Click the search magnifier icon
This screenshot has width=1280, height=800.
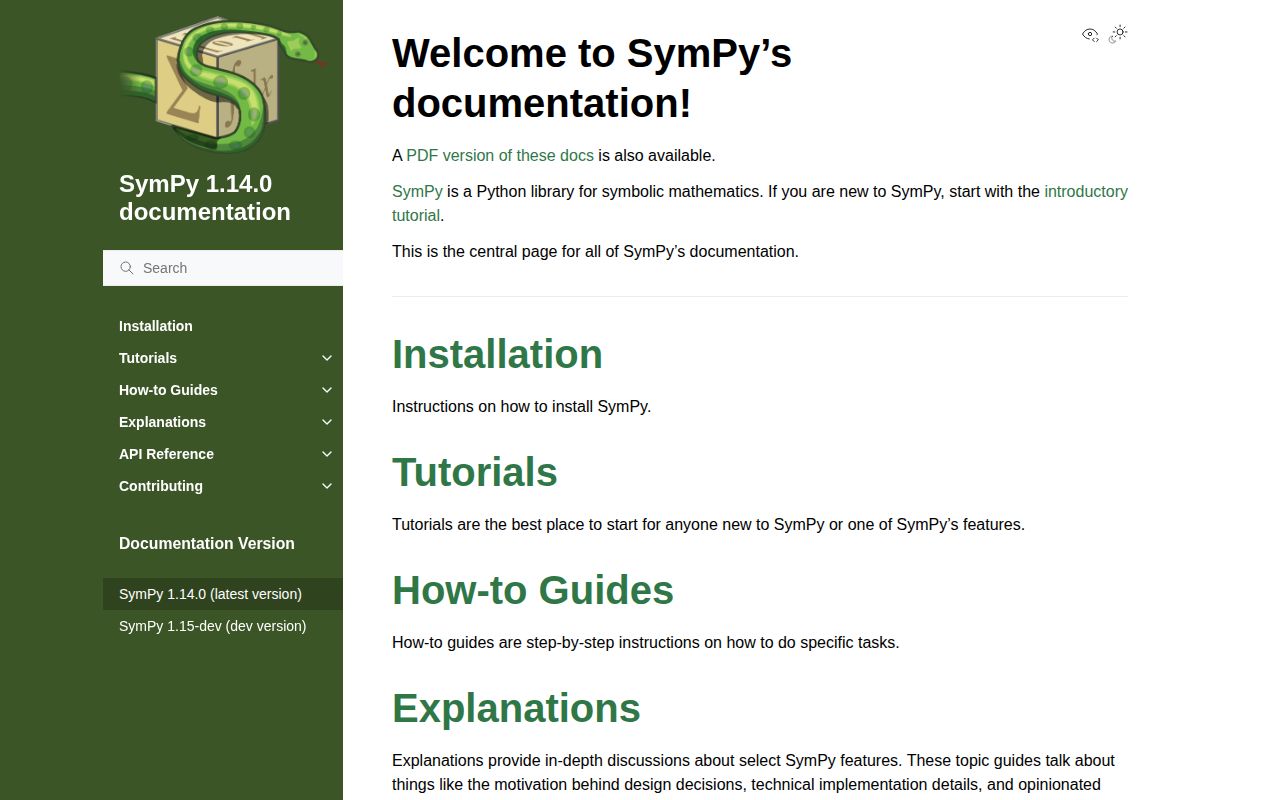pos(127,268)
